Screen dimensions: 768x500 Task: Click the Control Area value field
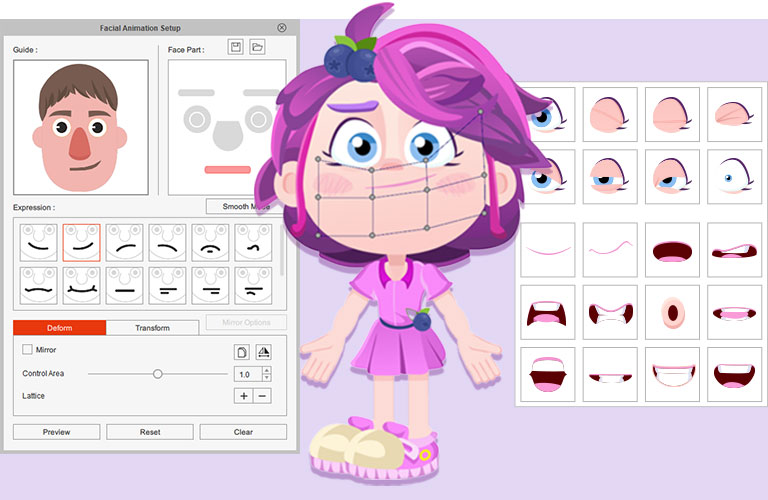(246, 374)
